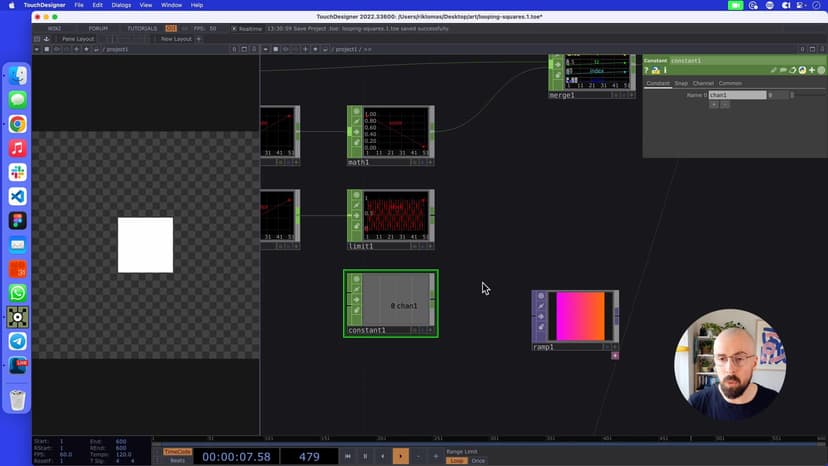Select the Once range limit option
828x466 pixels.
(x=478, y=461)
